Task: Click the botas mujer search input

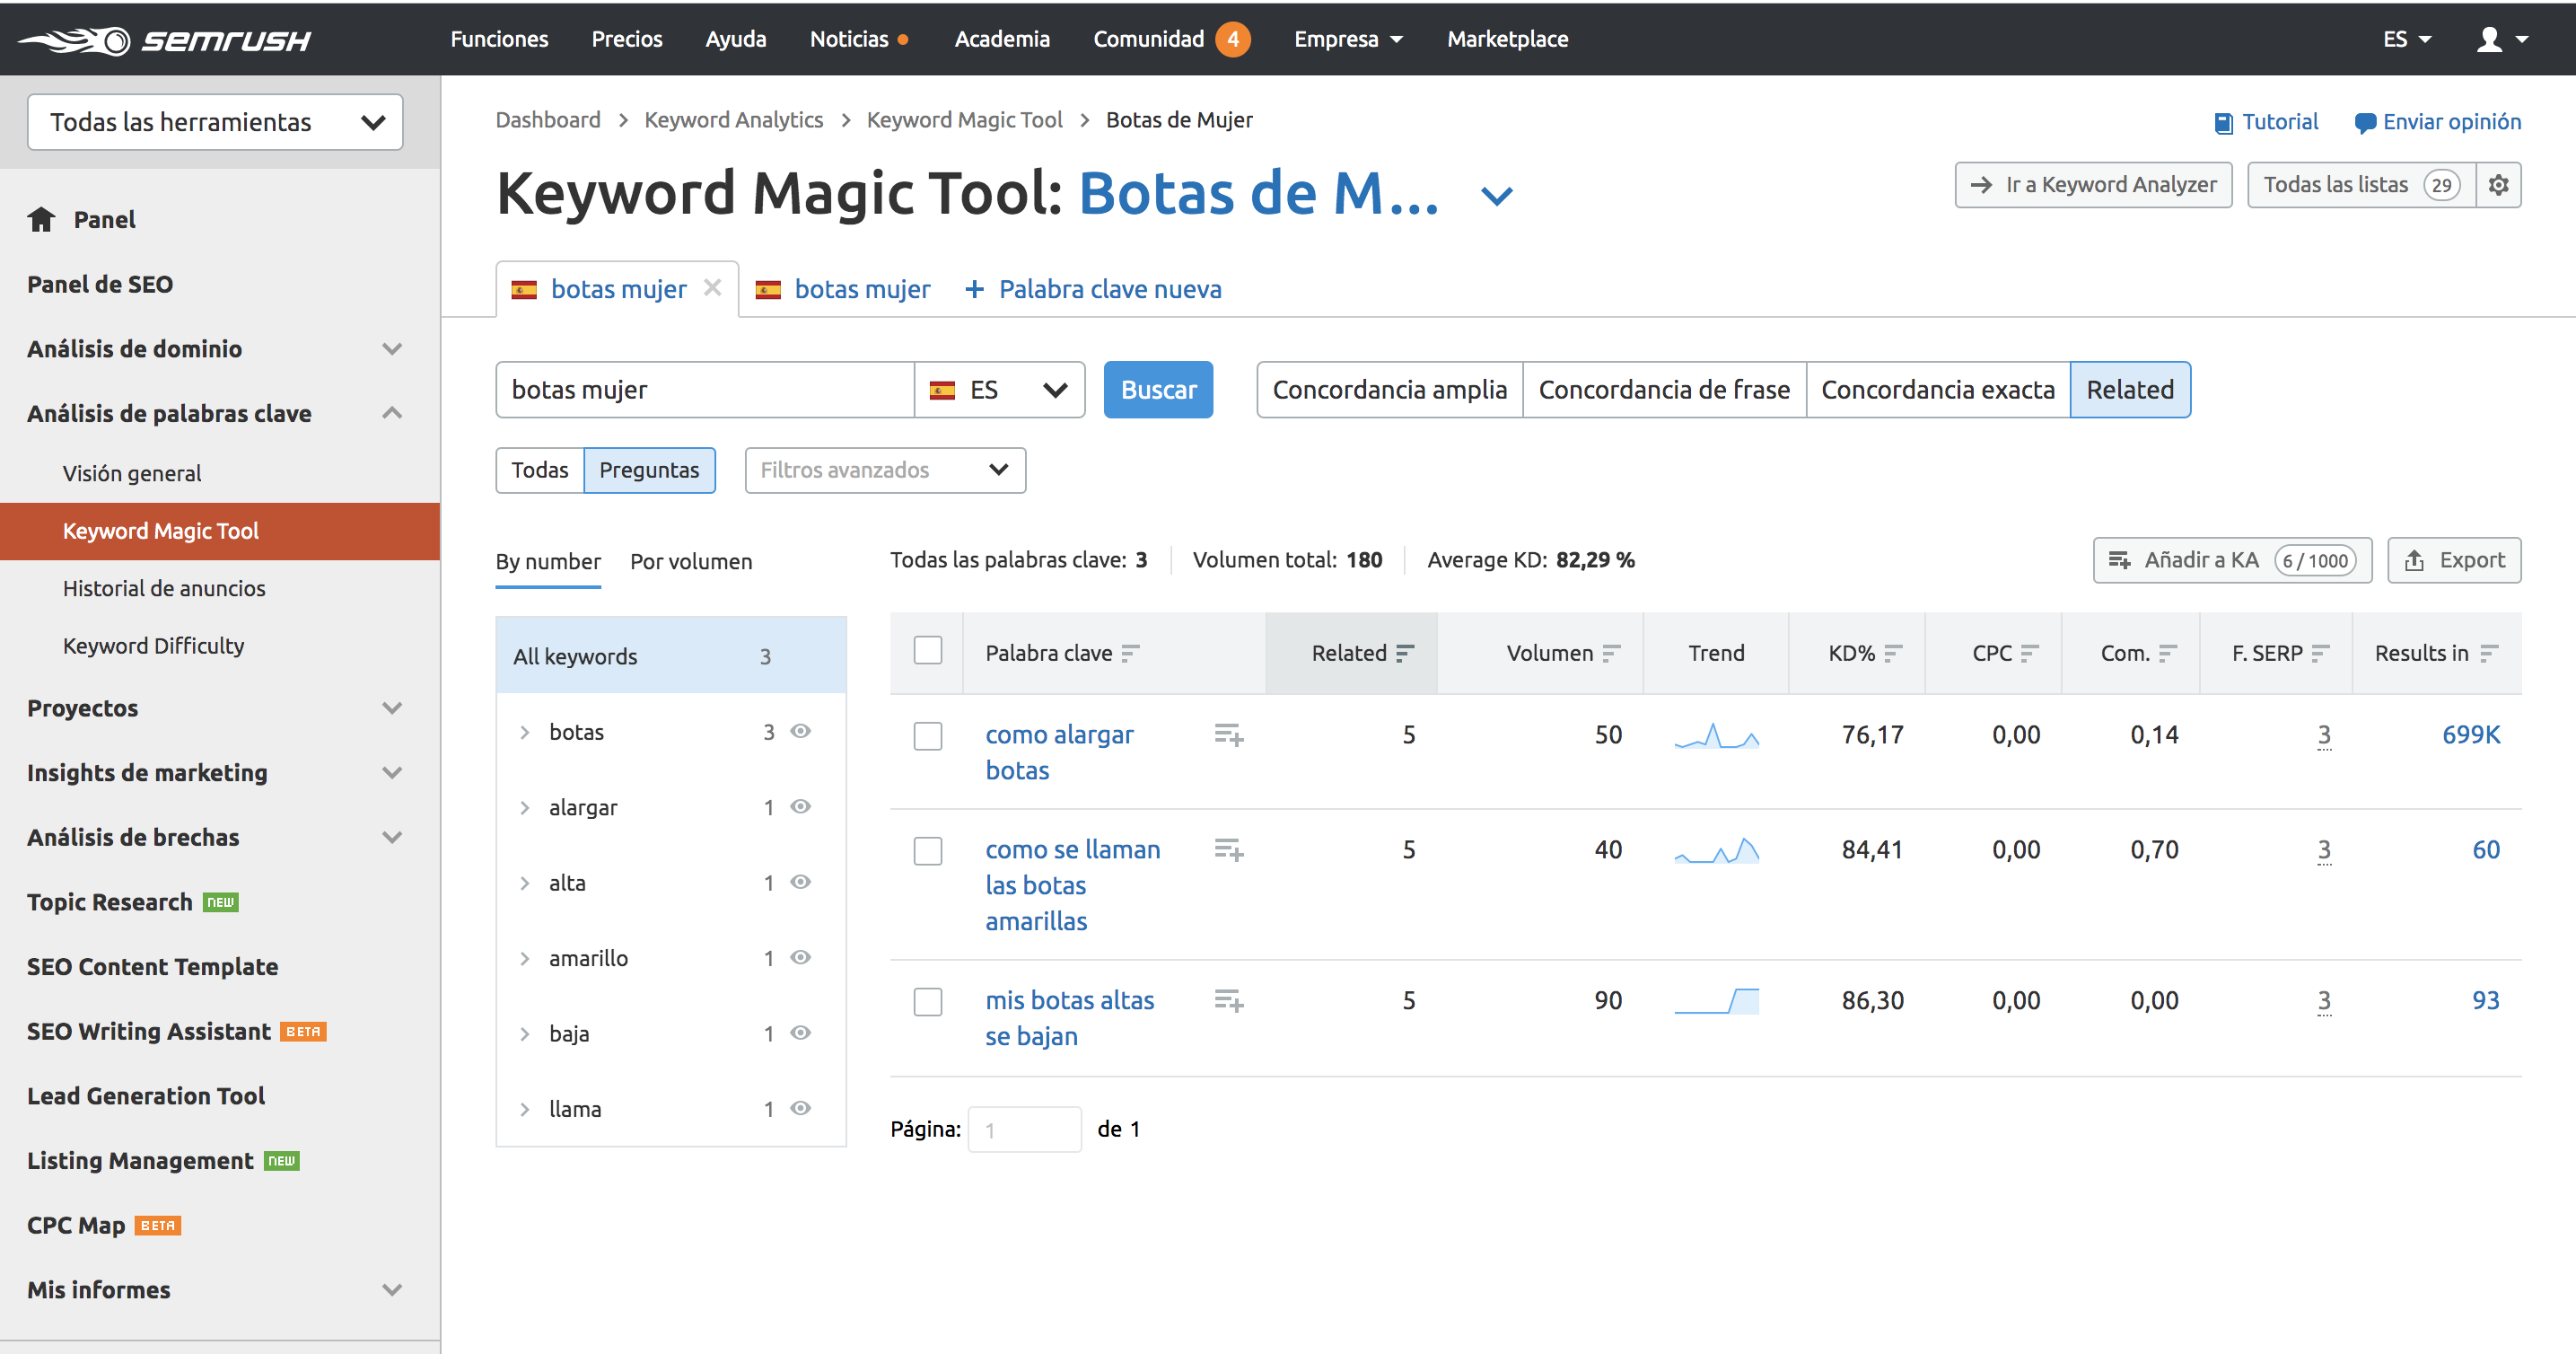Action: tap(705, 390)
